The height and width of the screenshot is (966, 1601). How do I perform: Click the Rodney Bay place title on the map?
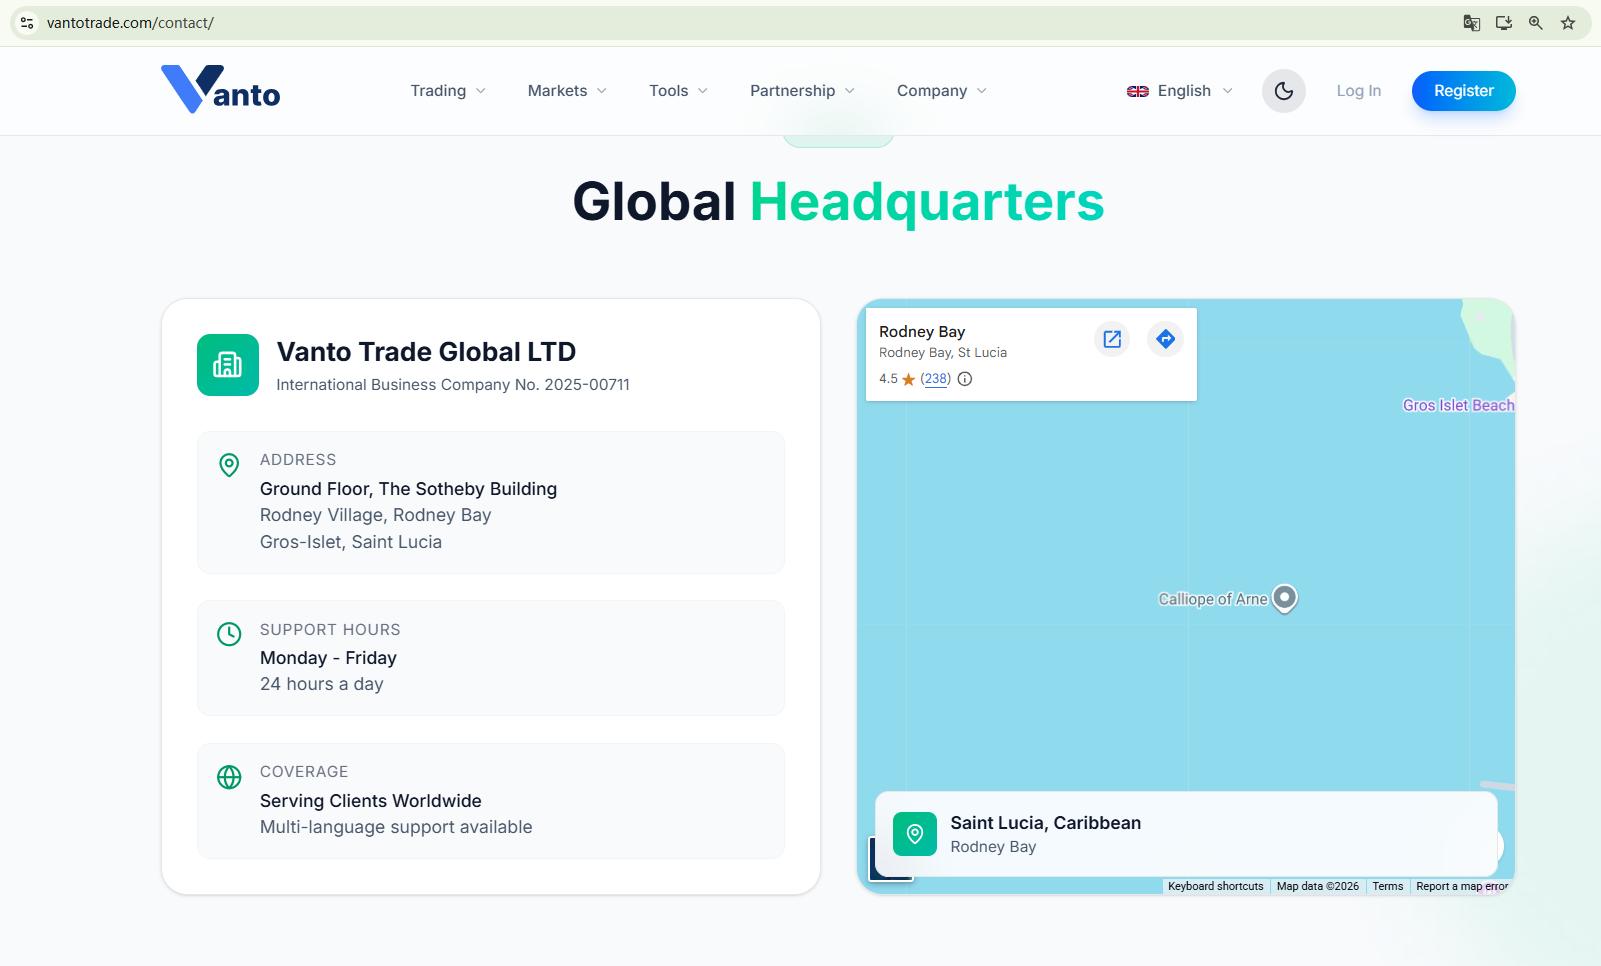[922, 331]
